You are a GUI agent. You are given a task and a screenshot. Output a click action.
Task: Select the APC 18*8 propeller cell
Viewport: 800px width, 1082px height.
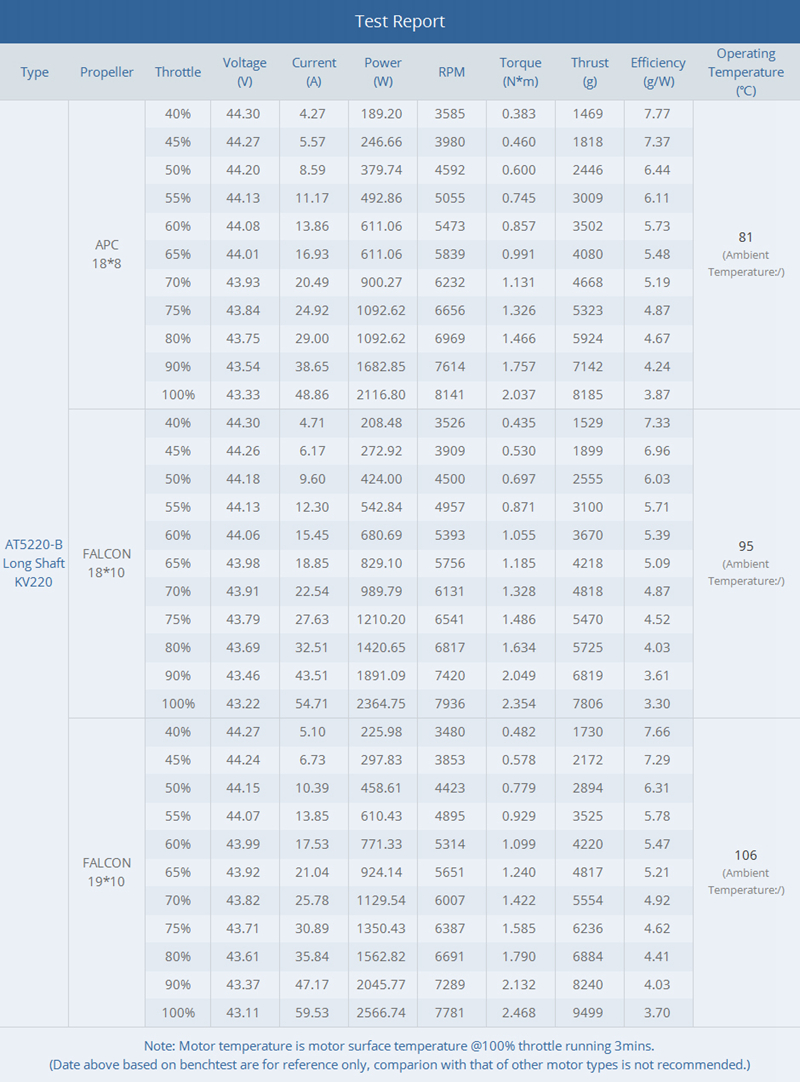[x=107, y=254]
